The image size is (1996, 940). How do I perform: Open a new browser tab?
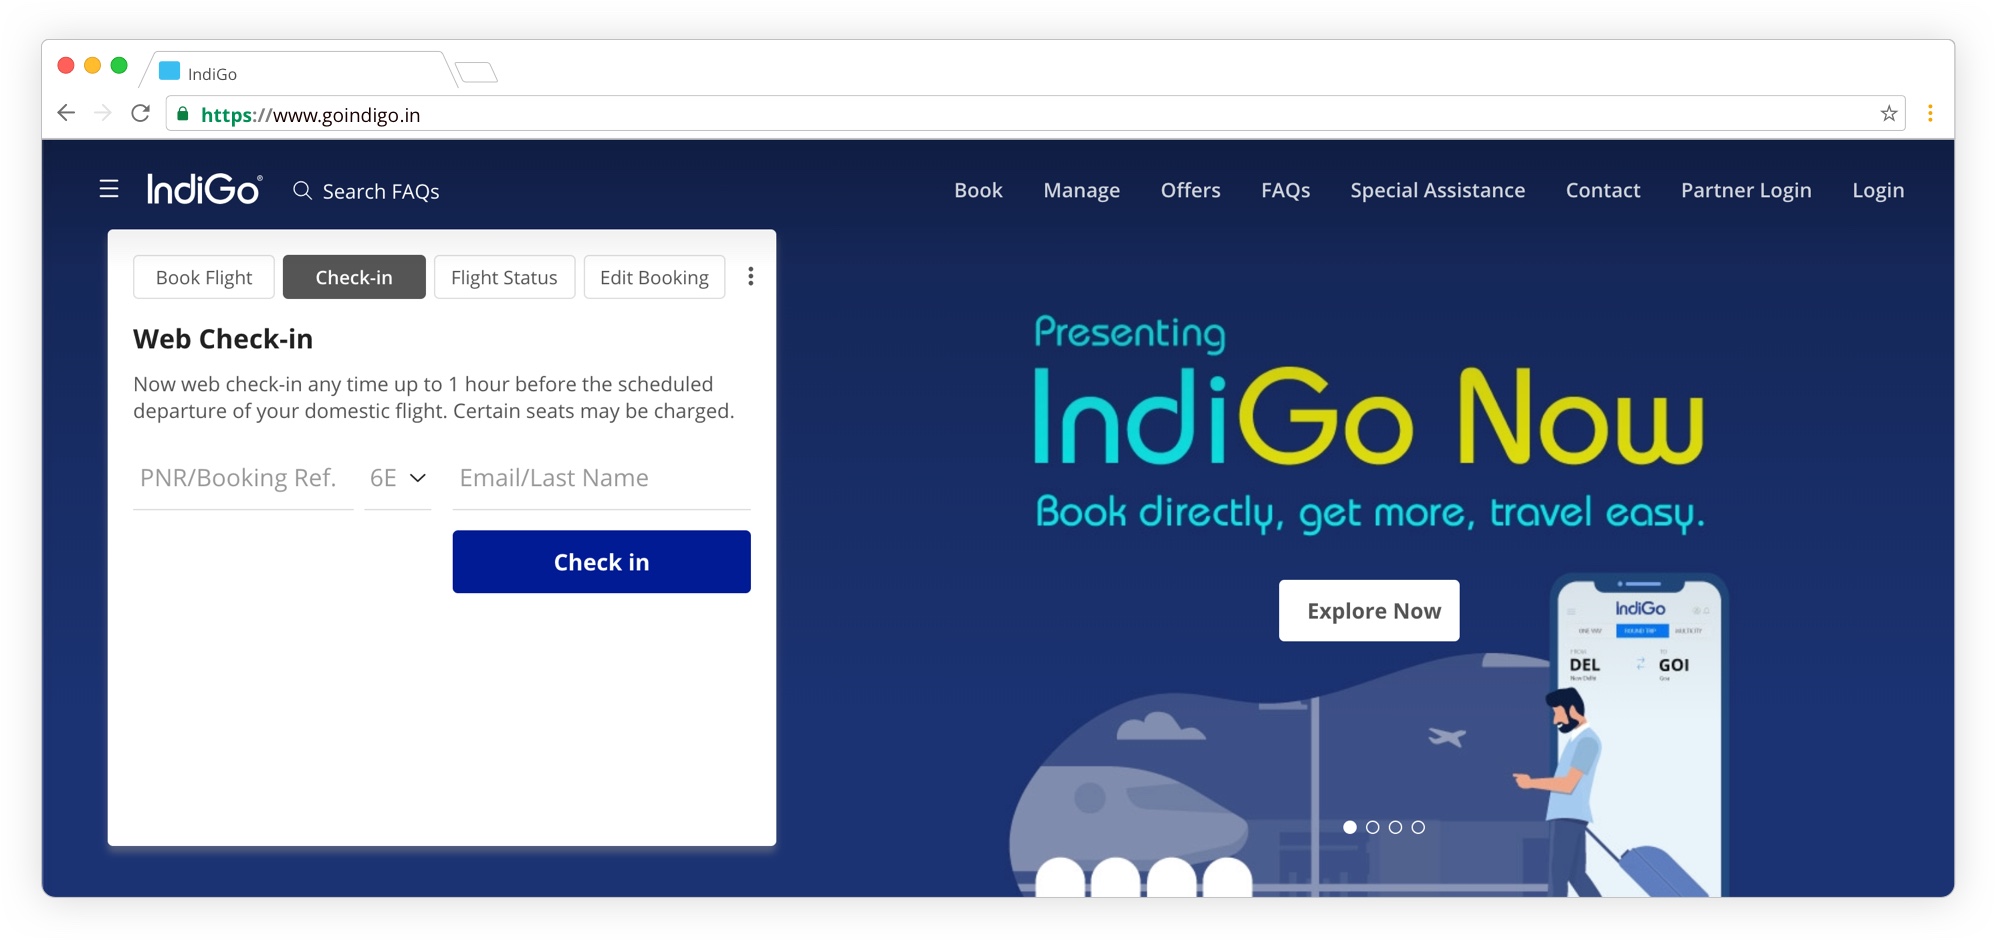[476, 72]
